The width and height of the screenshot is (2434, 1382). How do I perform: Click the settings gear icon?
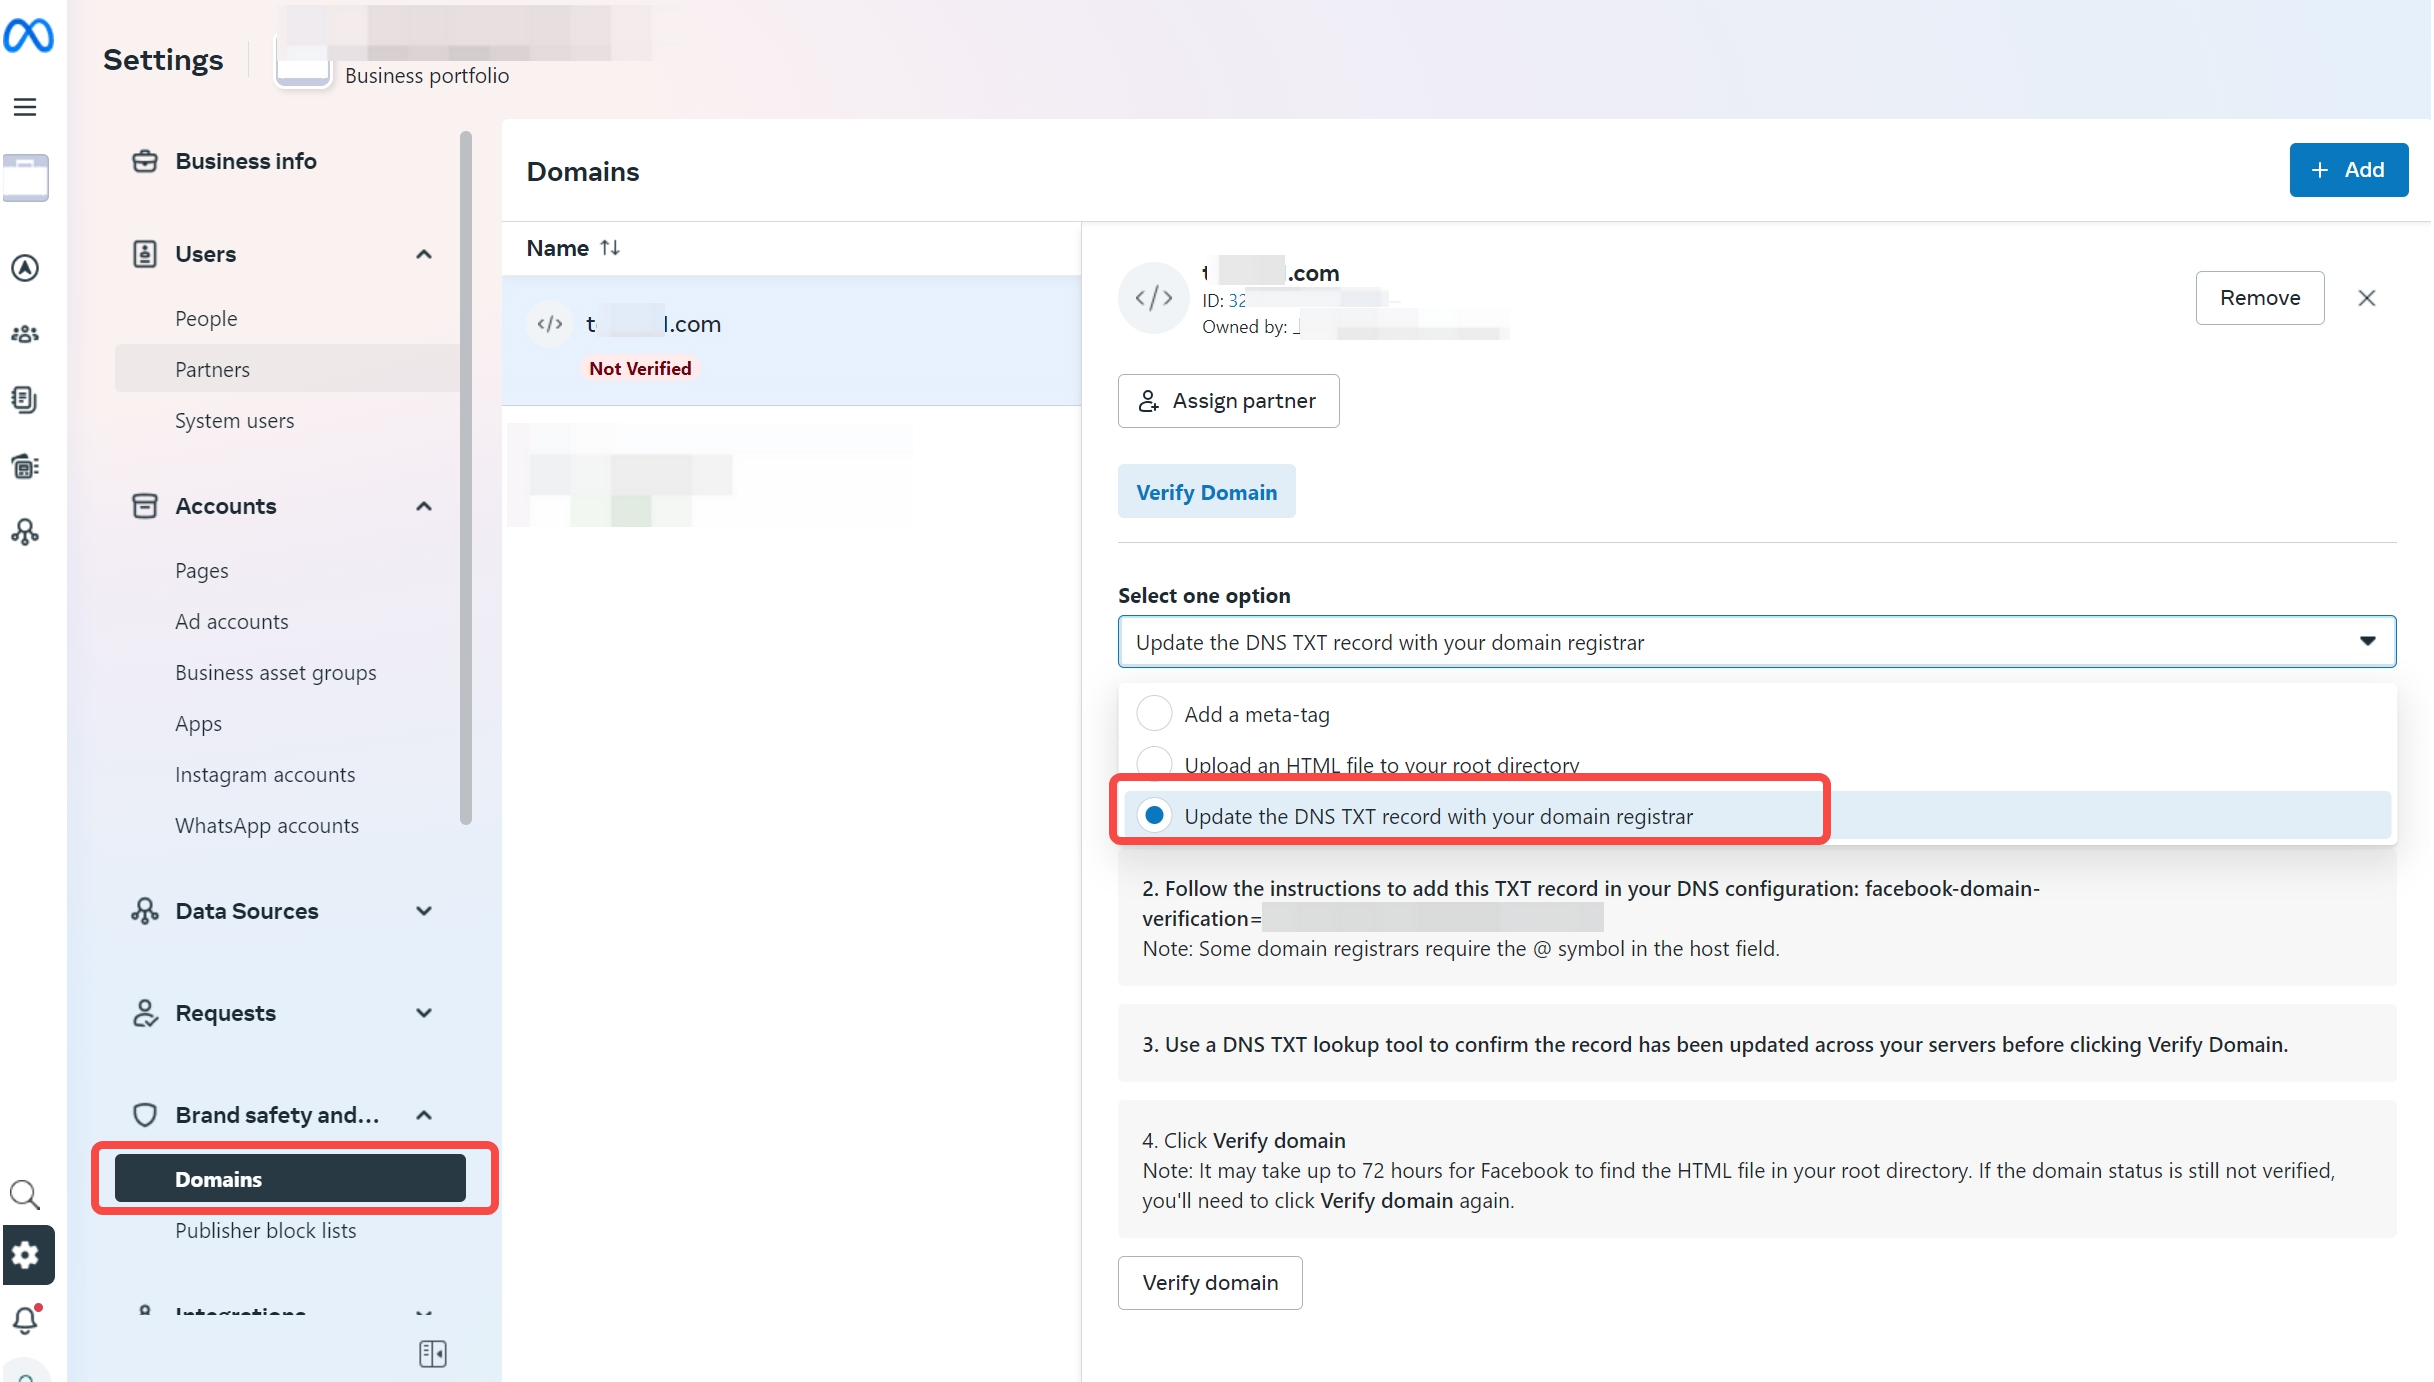click(x=28, y=1254)
